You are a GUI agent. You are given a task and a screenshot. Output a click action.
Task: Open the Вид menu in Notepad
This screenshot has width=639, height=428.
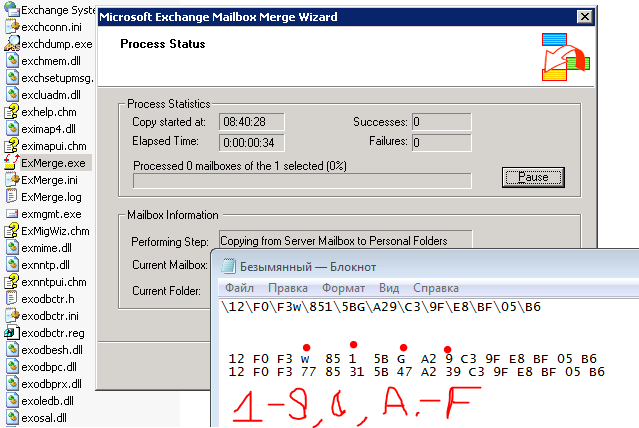click(389, 288)
